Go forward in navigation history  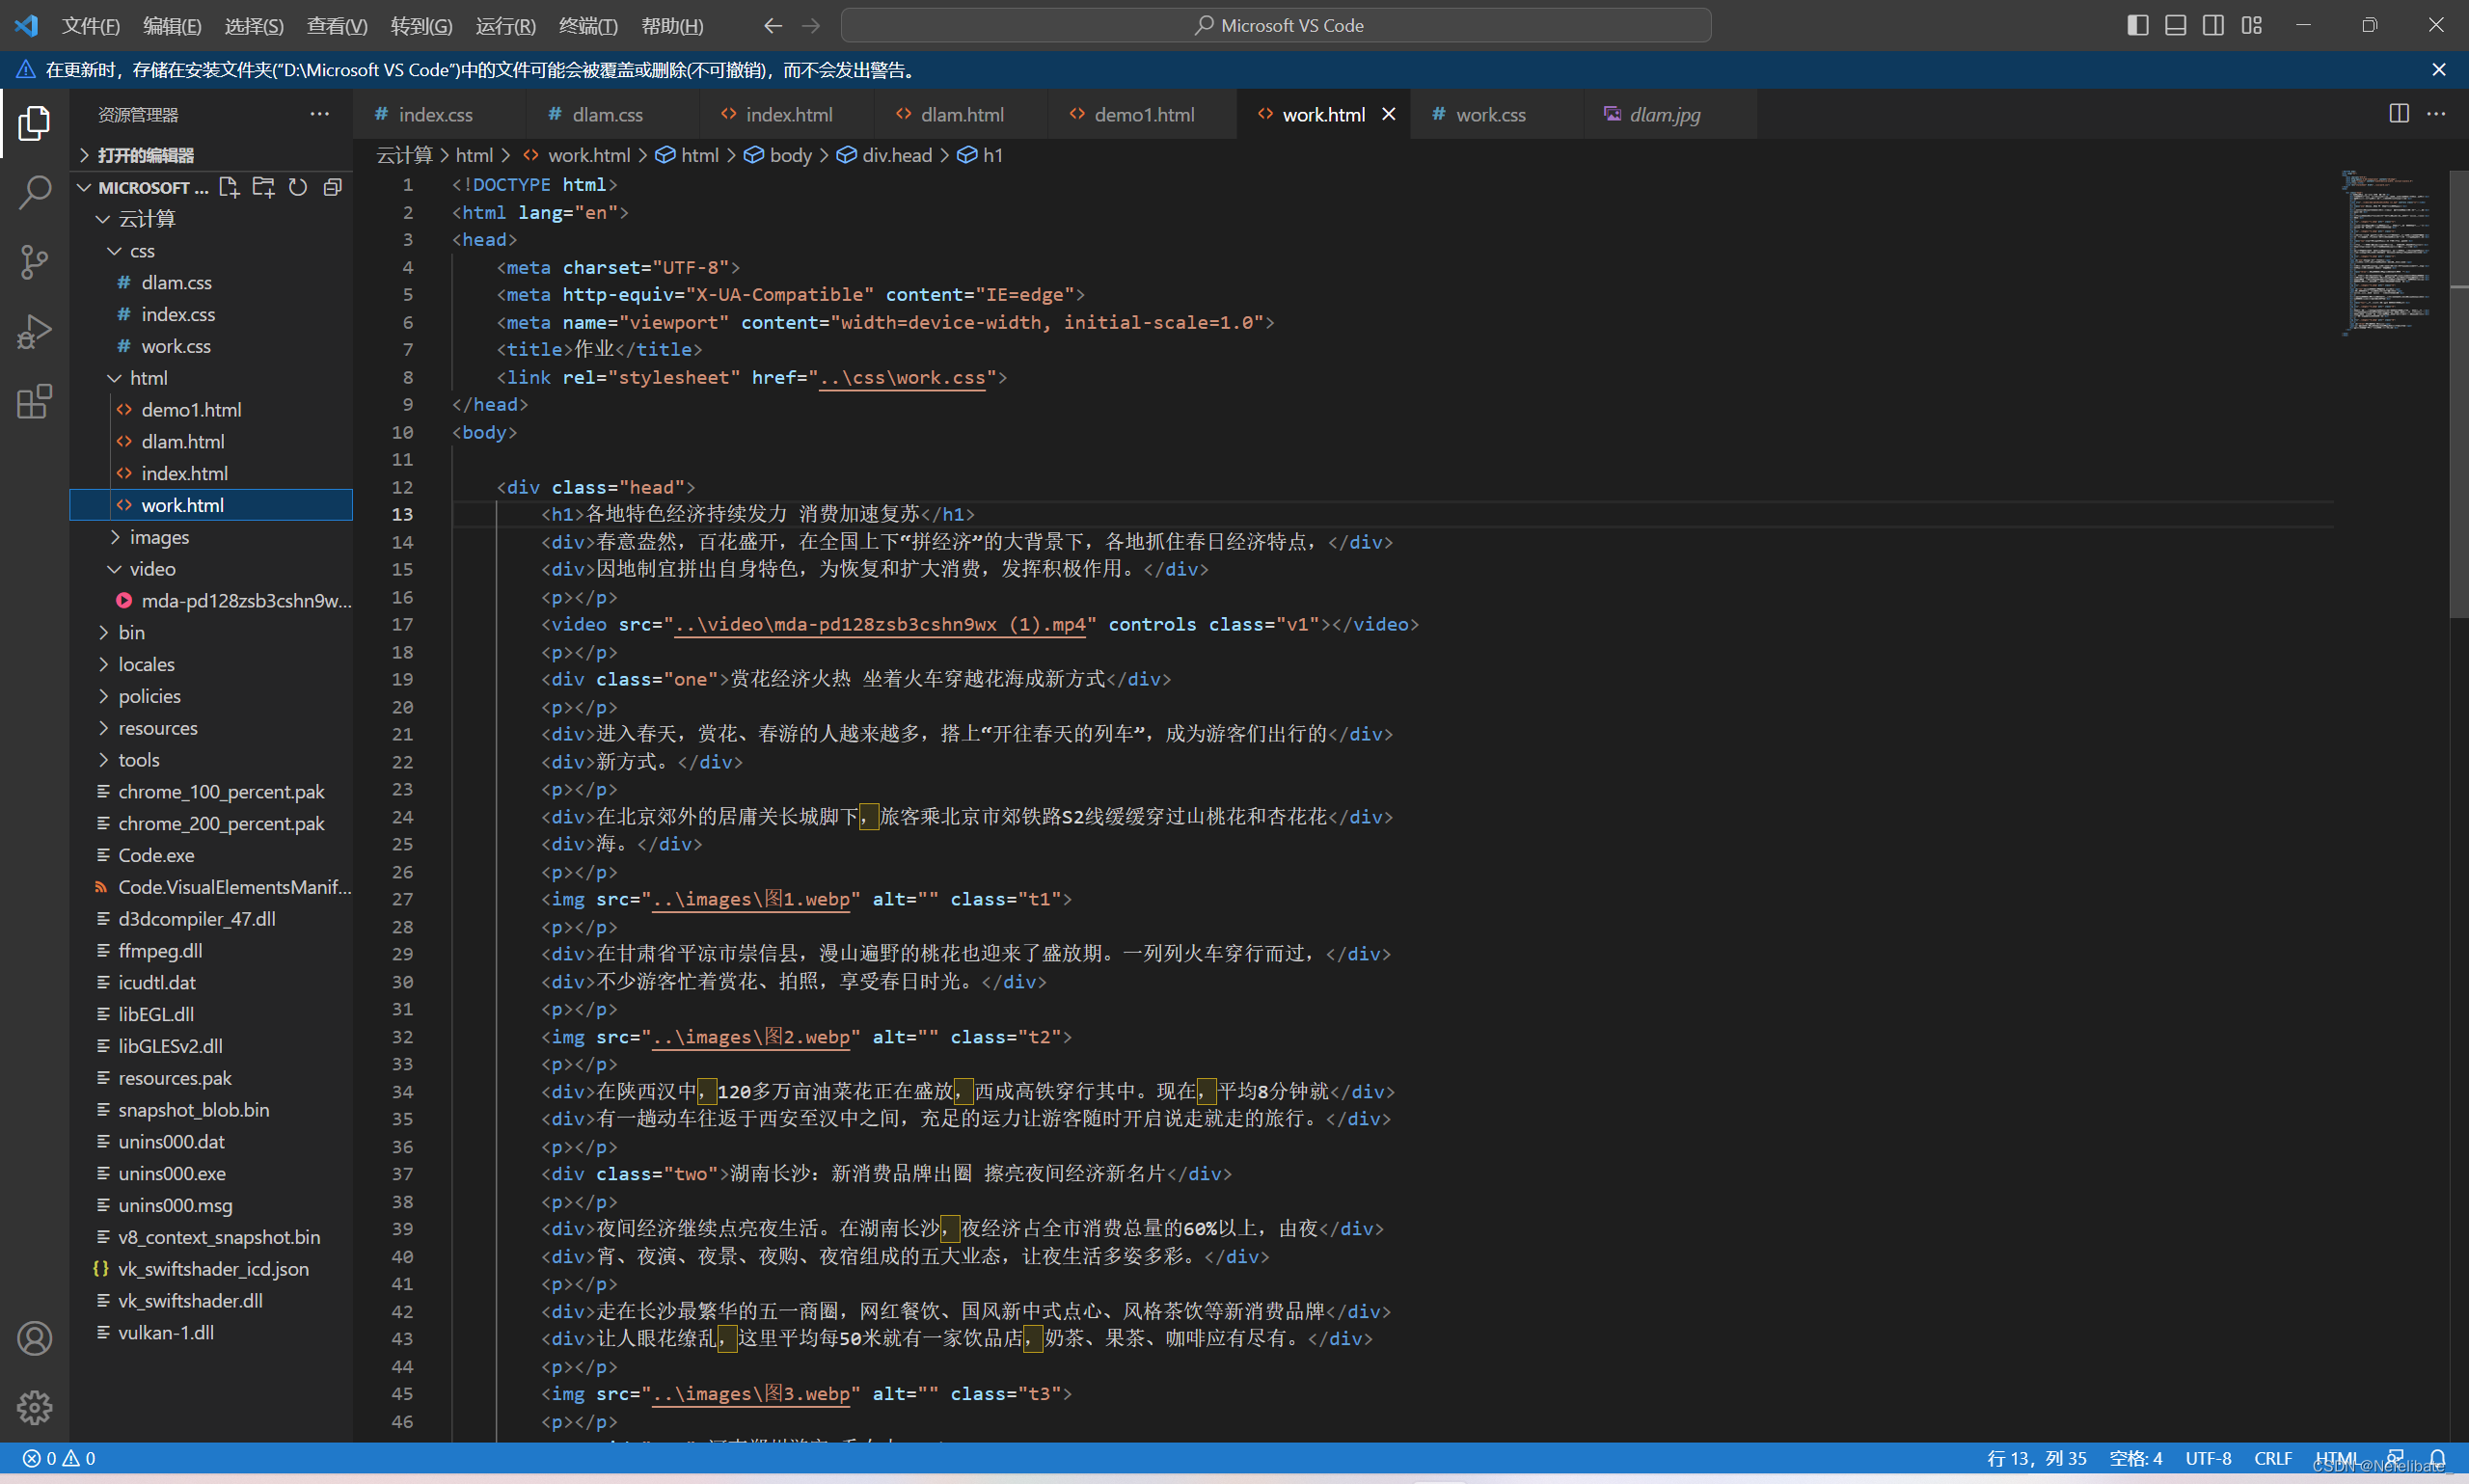click(811, 25)
